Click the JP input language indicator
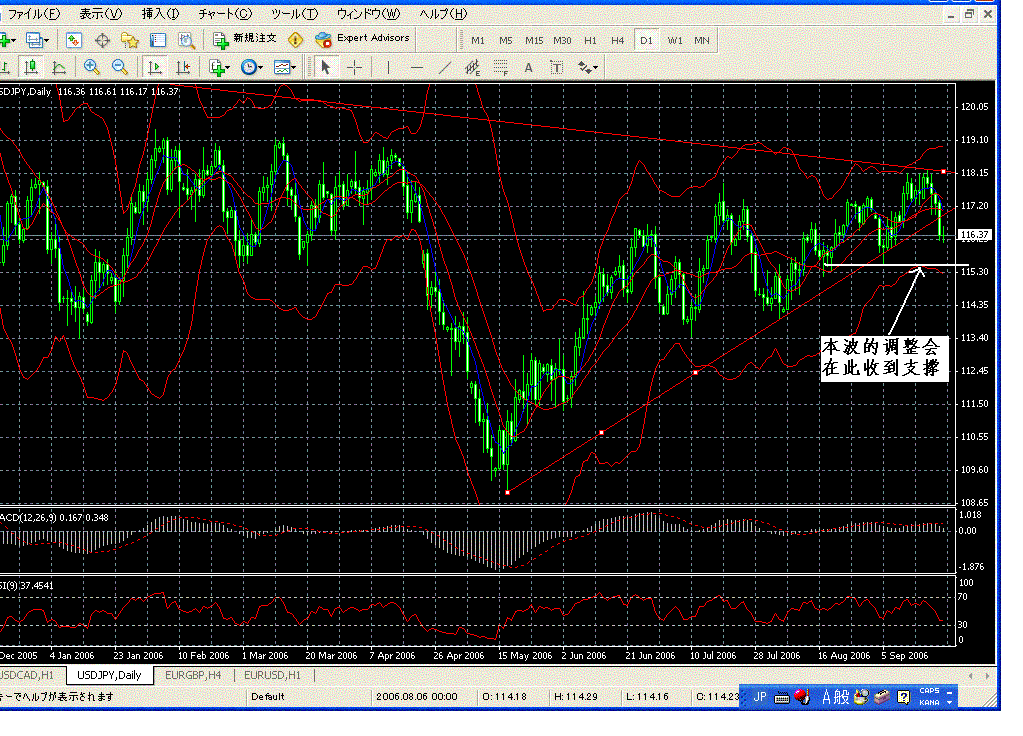1023x736 pixels. 759,698
